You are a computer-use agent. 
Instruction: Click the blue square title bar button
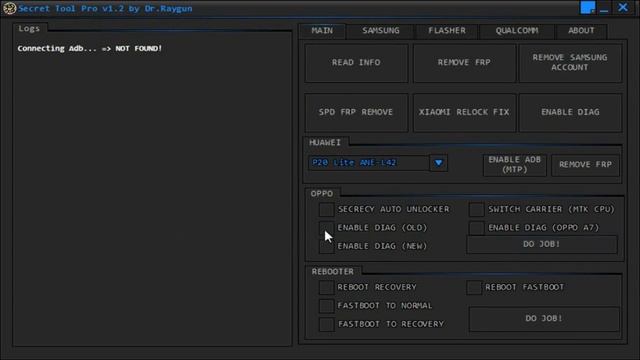pyautogui.click(x=587, y=7)
